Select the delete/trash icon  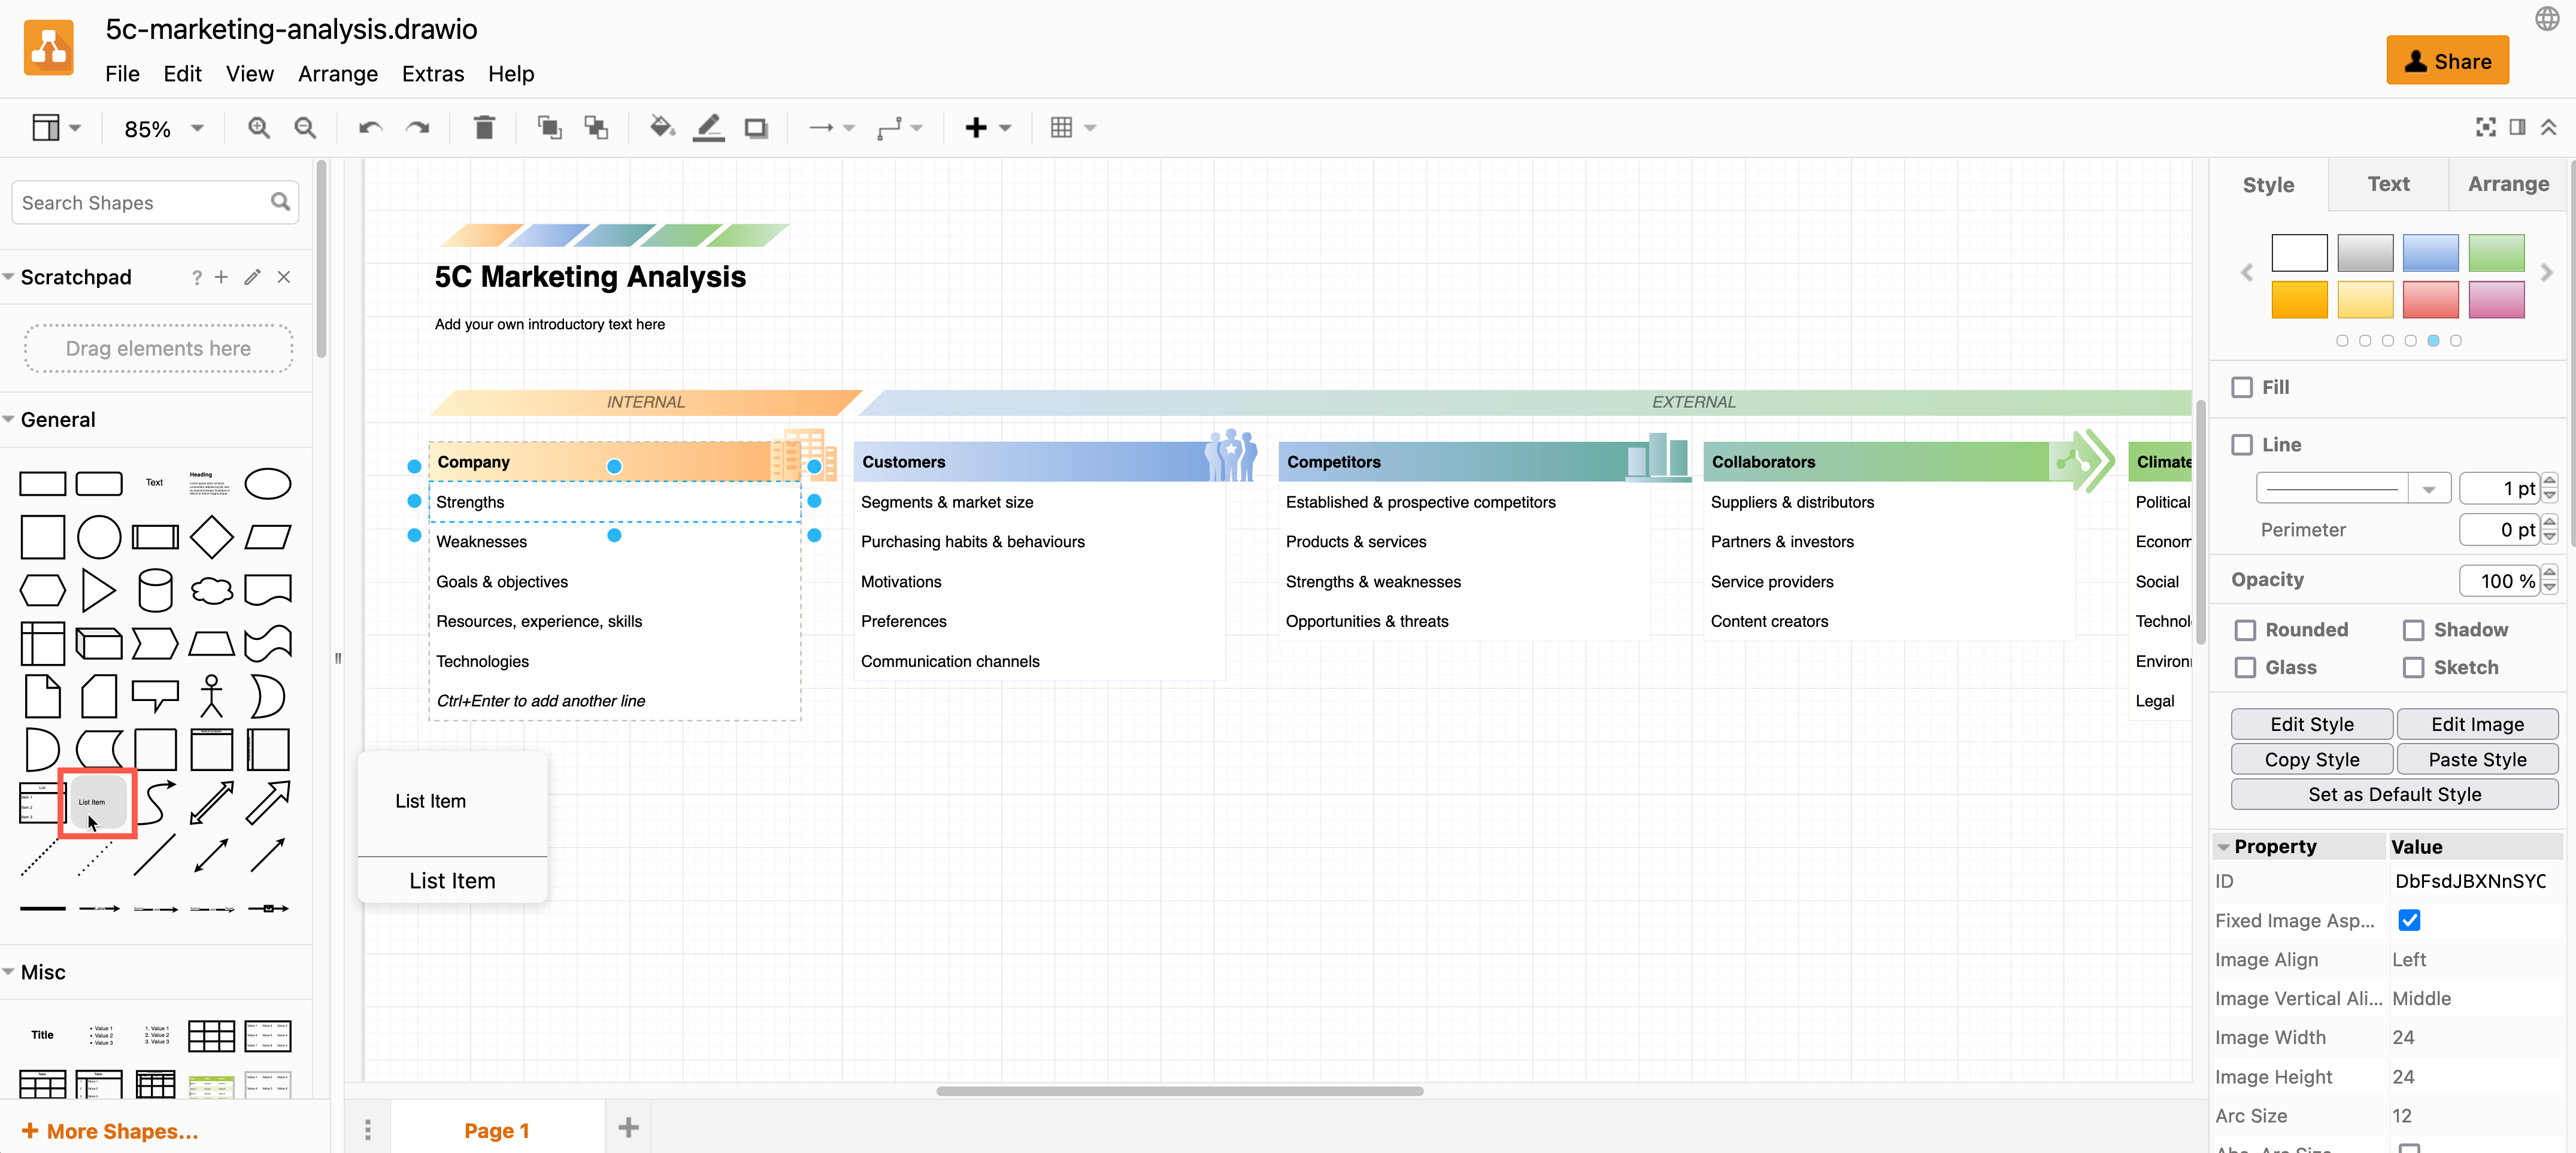coord(483,128)
